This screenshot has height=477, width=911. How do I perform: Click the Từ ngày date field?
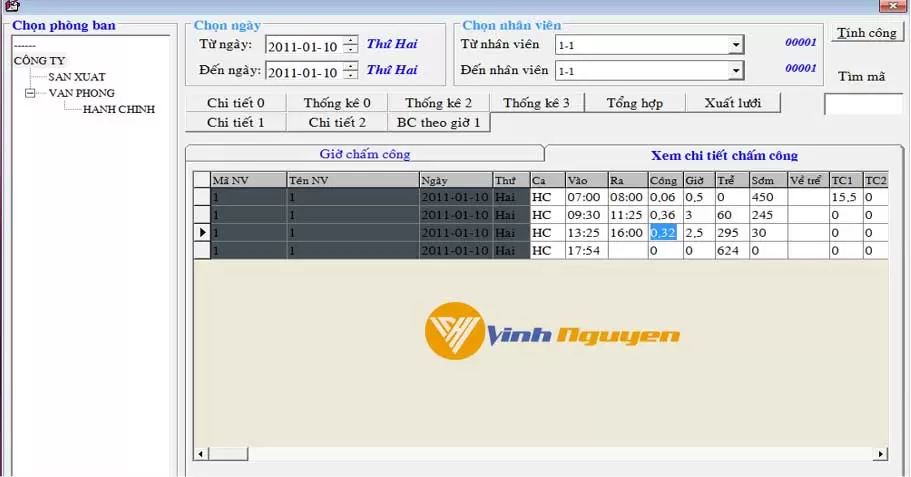tap(304, 45)
